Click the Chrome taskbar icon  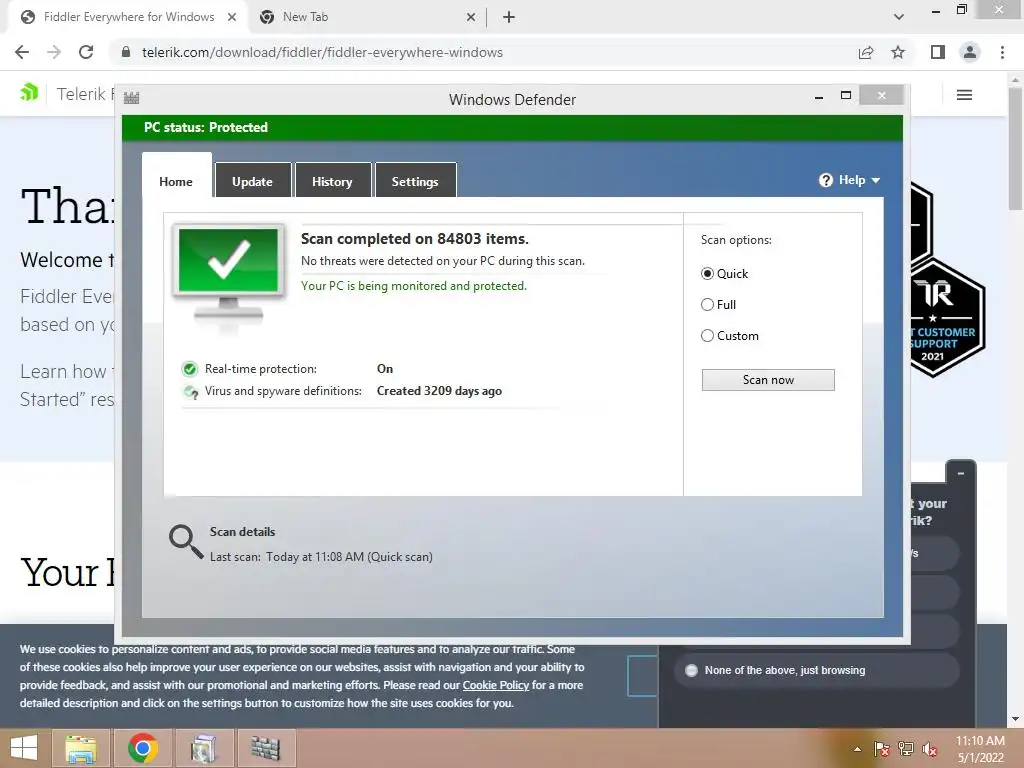click(x=142, y=748)
